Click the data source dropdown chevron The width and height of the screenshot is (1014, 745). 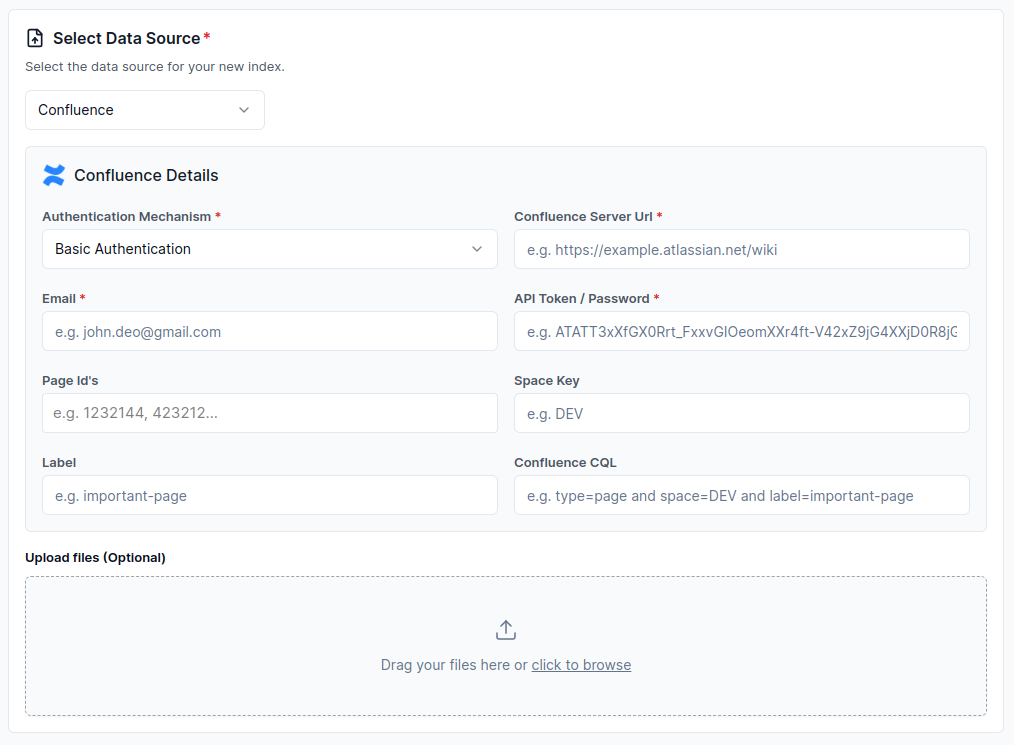[x=244, y=110]
